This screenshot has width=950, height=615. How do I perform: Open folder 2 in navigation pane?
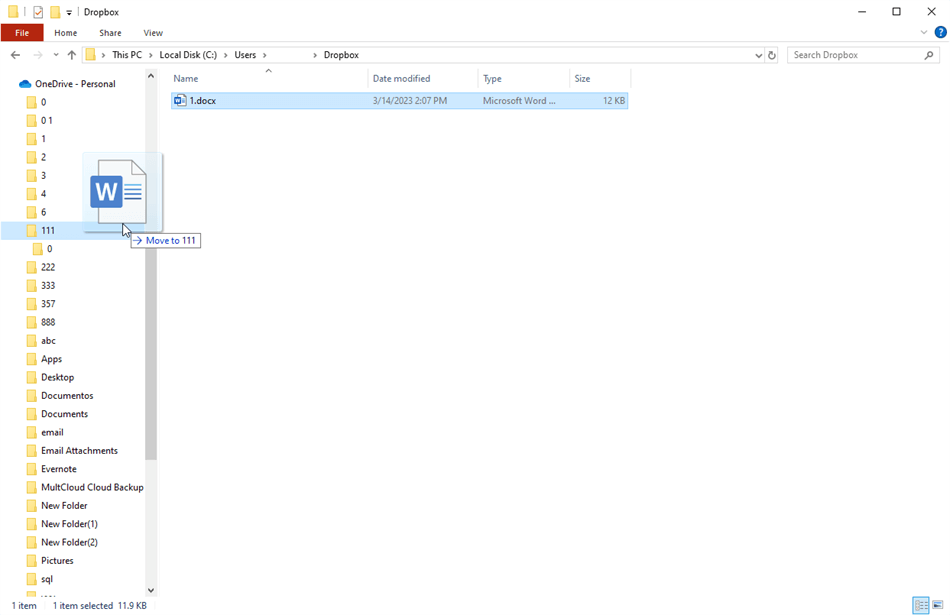44,157
